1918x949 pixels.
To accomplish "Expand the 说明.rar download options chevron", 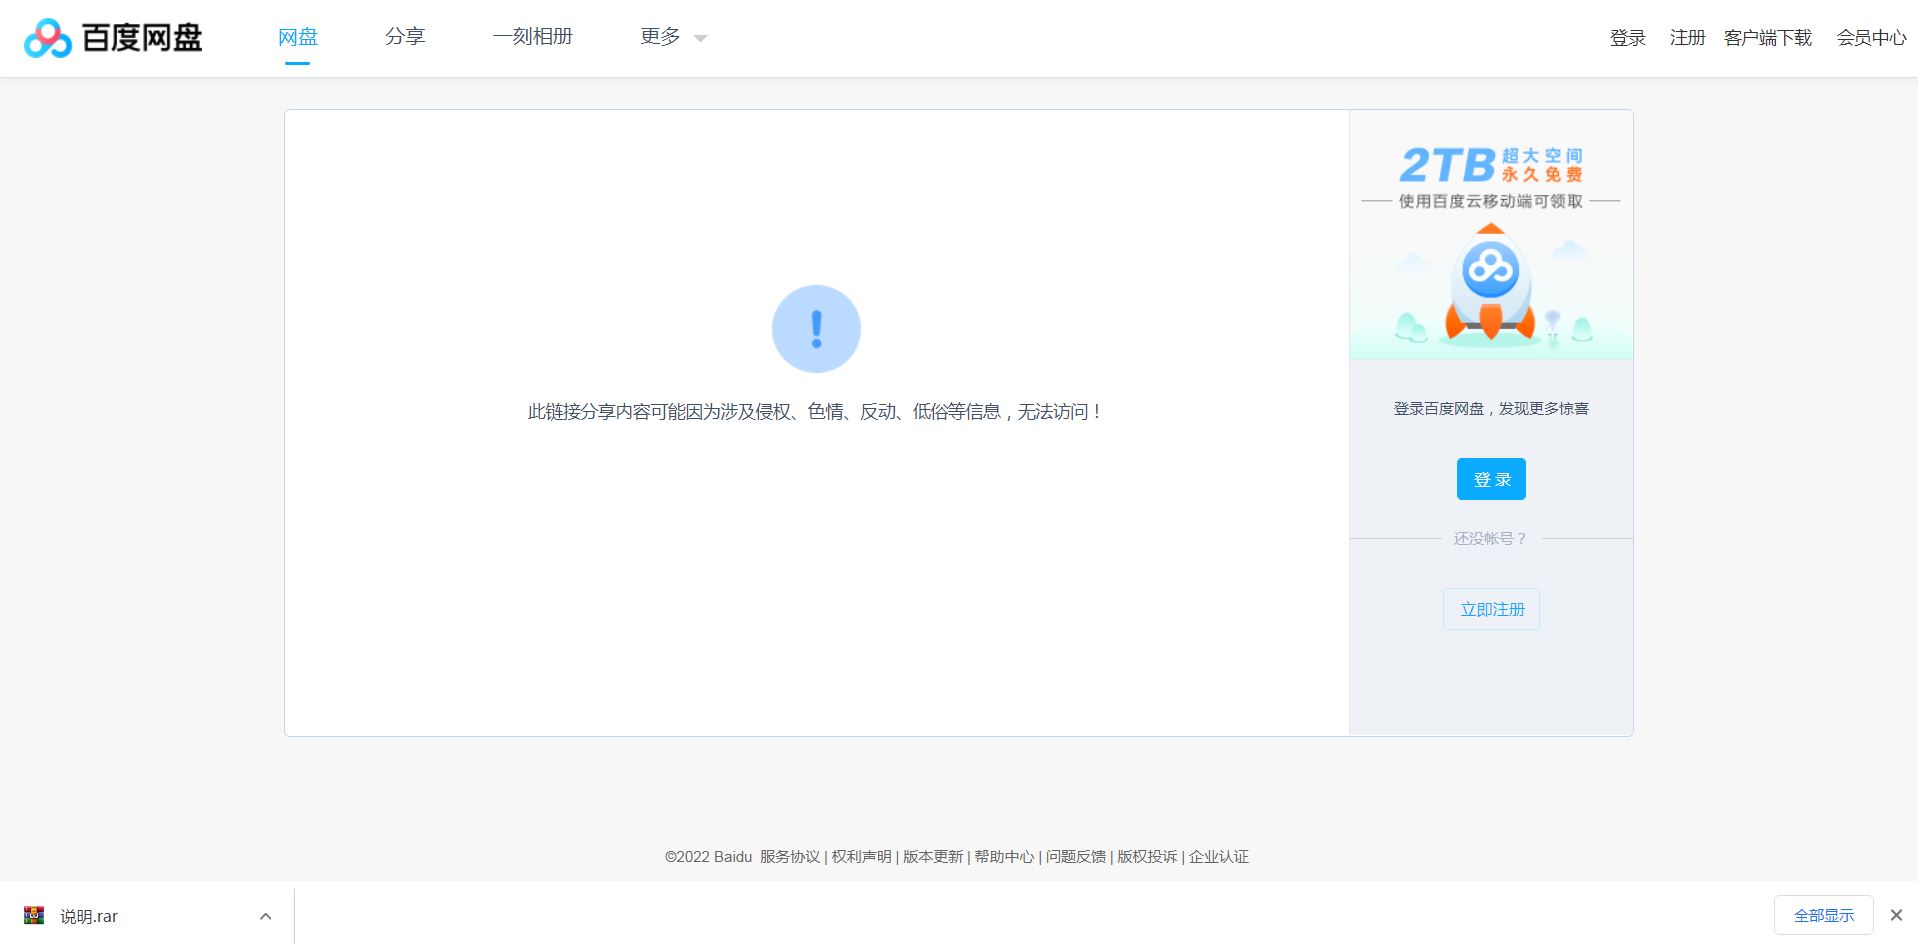I will [265, 916].
